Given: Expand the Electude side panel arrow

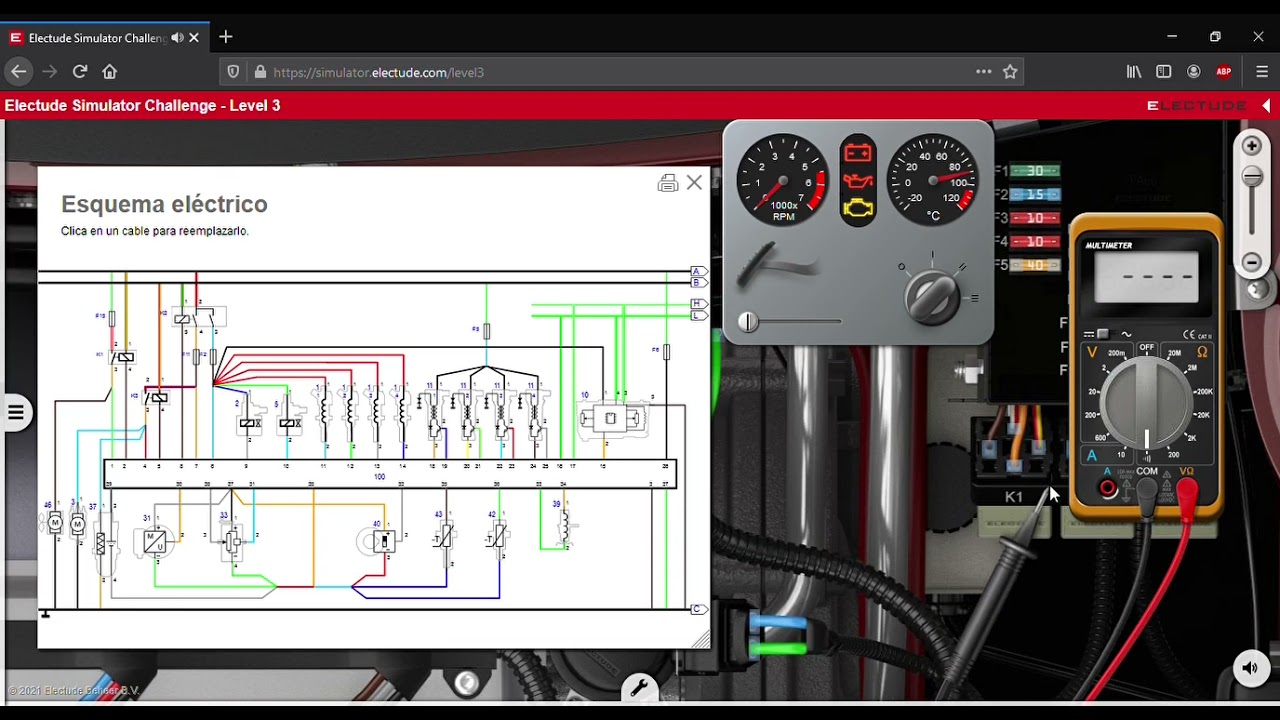Looking at the screenshot, I should point(1266,105).
